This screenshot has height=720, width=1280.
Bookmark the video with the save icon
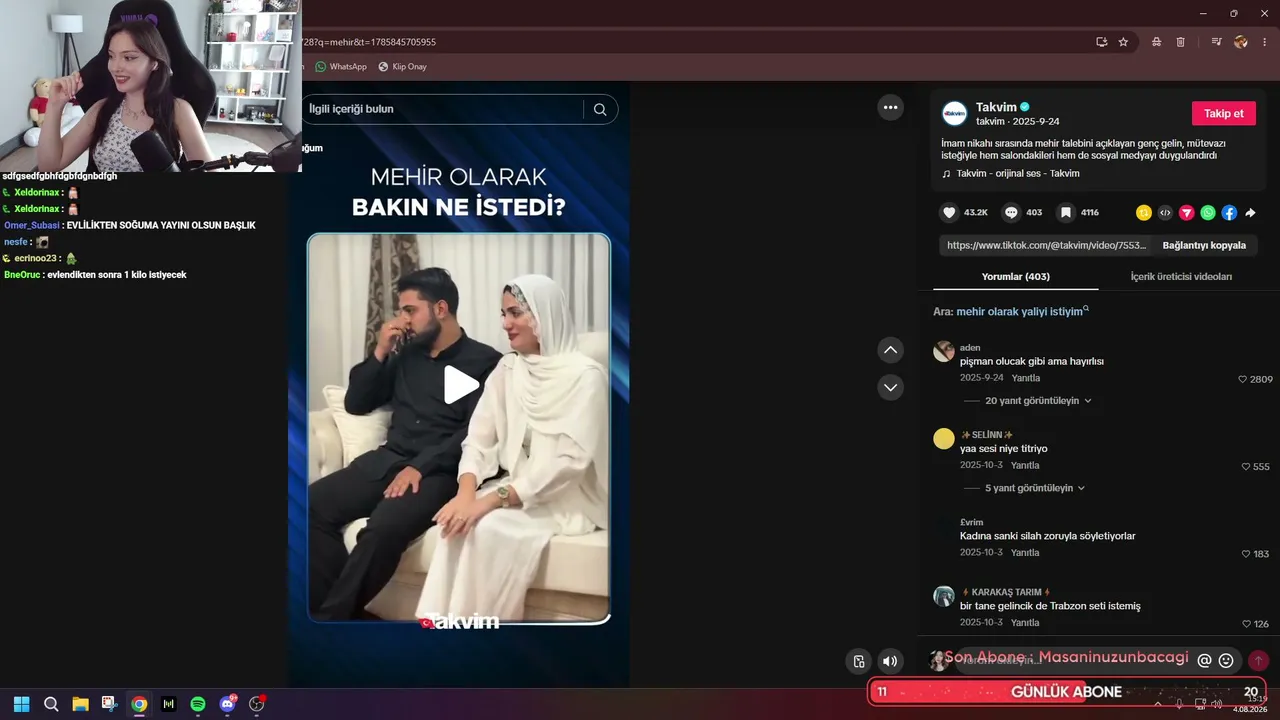(x=1066, y=213)
